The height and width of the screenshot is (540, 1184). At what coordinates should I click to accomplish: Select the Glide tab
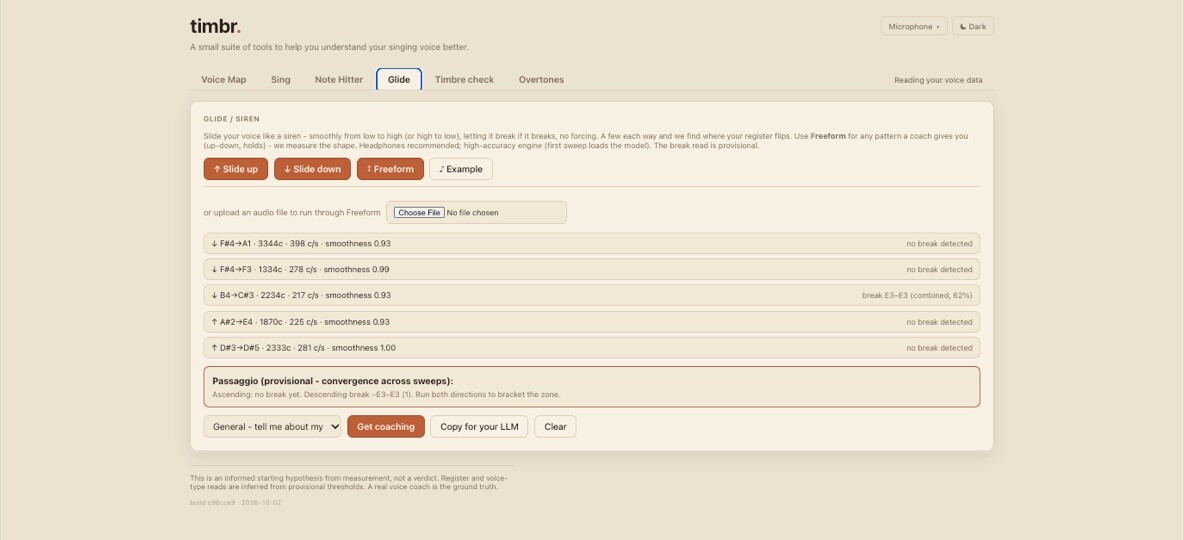[x=399, y=79]
